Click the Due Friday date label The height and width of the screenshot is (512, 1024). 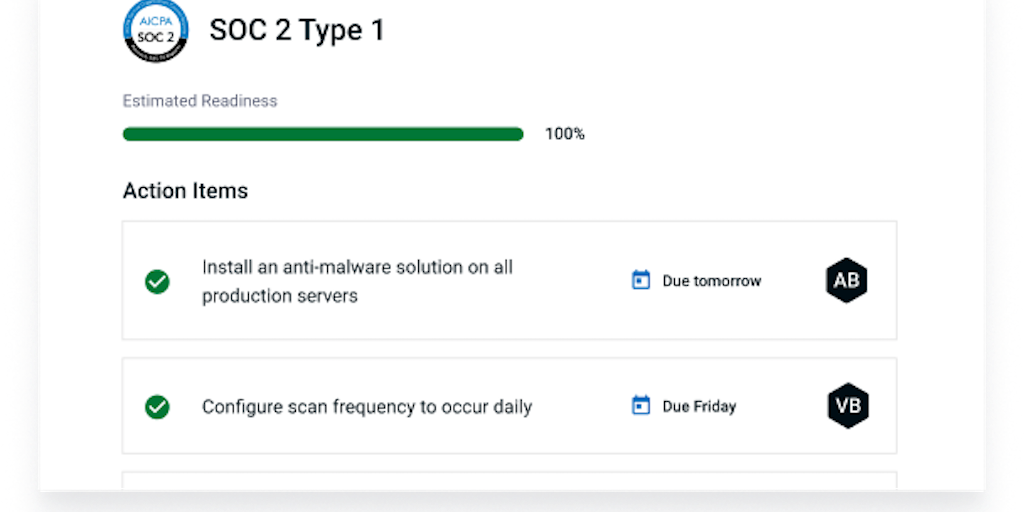click(699, 406)
